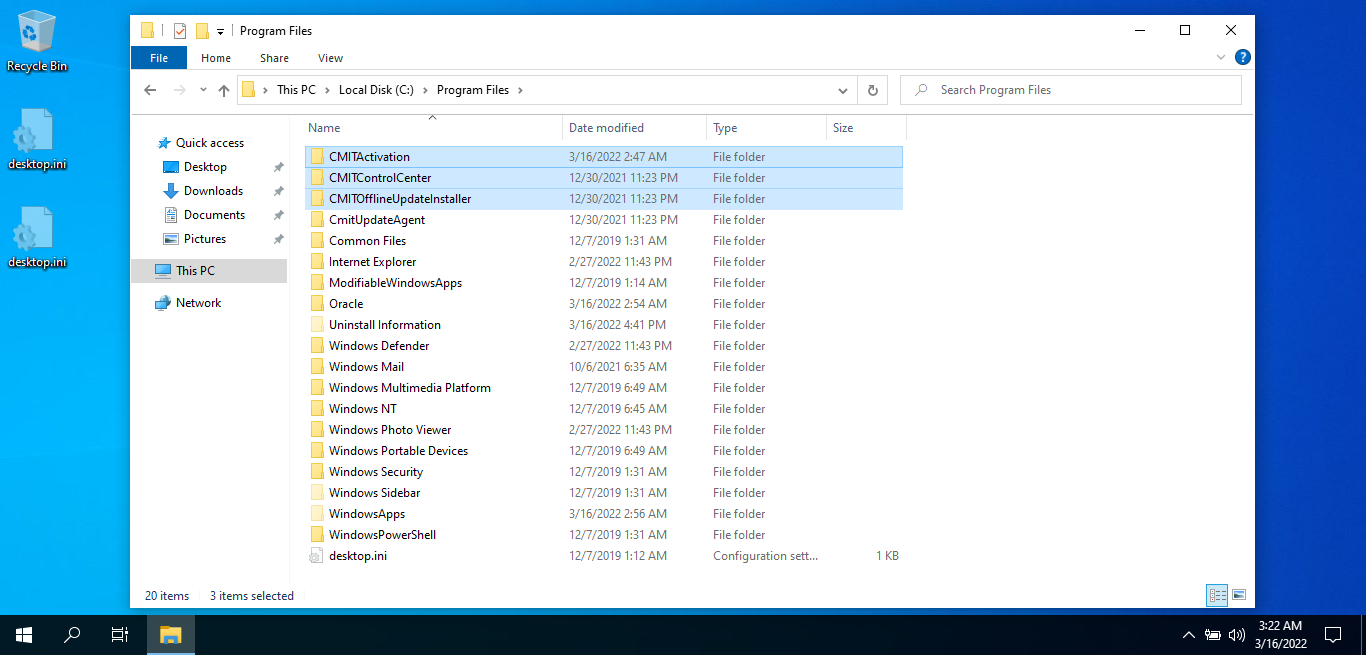
Task: Select the Internet Explorer folder
Action: pos(603,262)
